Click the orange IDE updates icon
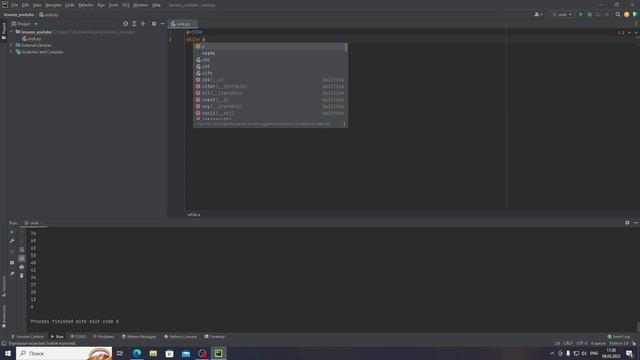Image resolution: width=640 pixels, height=360 pixels. coord(627,14)
